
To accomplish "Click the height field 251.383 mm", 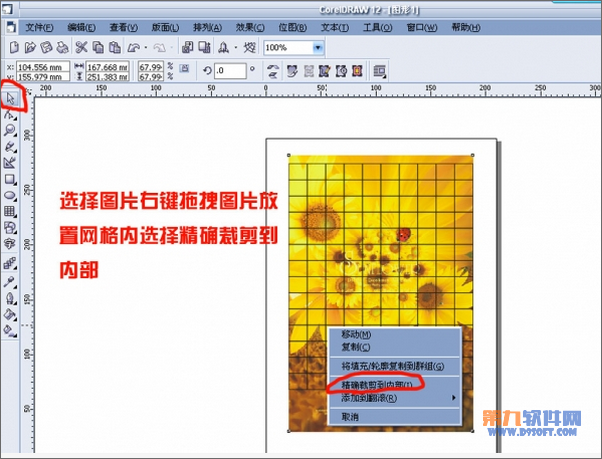I will (x=107, y=77).
